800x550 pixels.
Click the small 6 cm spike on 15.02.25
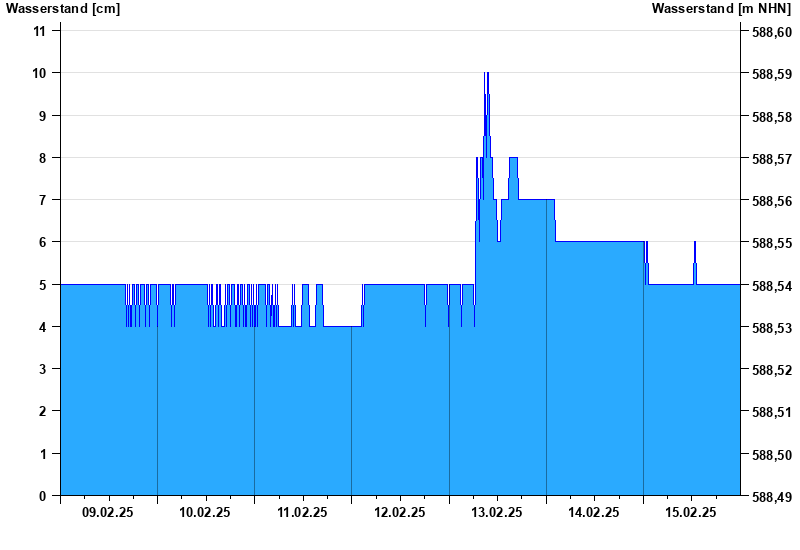tap(695, 244)
